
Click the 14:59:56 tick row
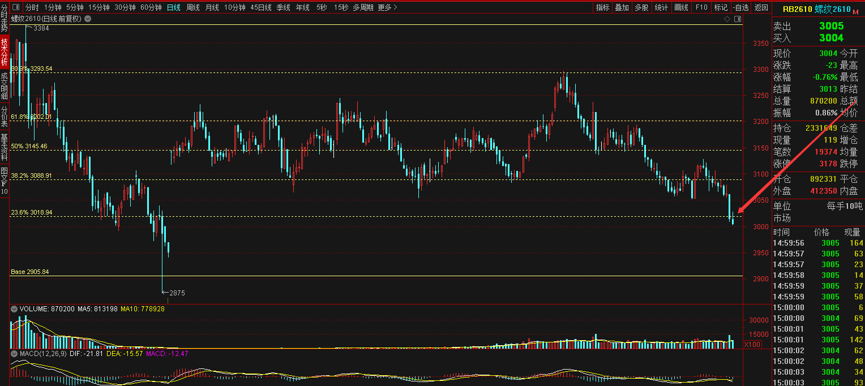[819, 243]
